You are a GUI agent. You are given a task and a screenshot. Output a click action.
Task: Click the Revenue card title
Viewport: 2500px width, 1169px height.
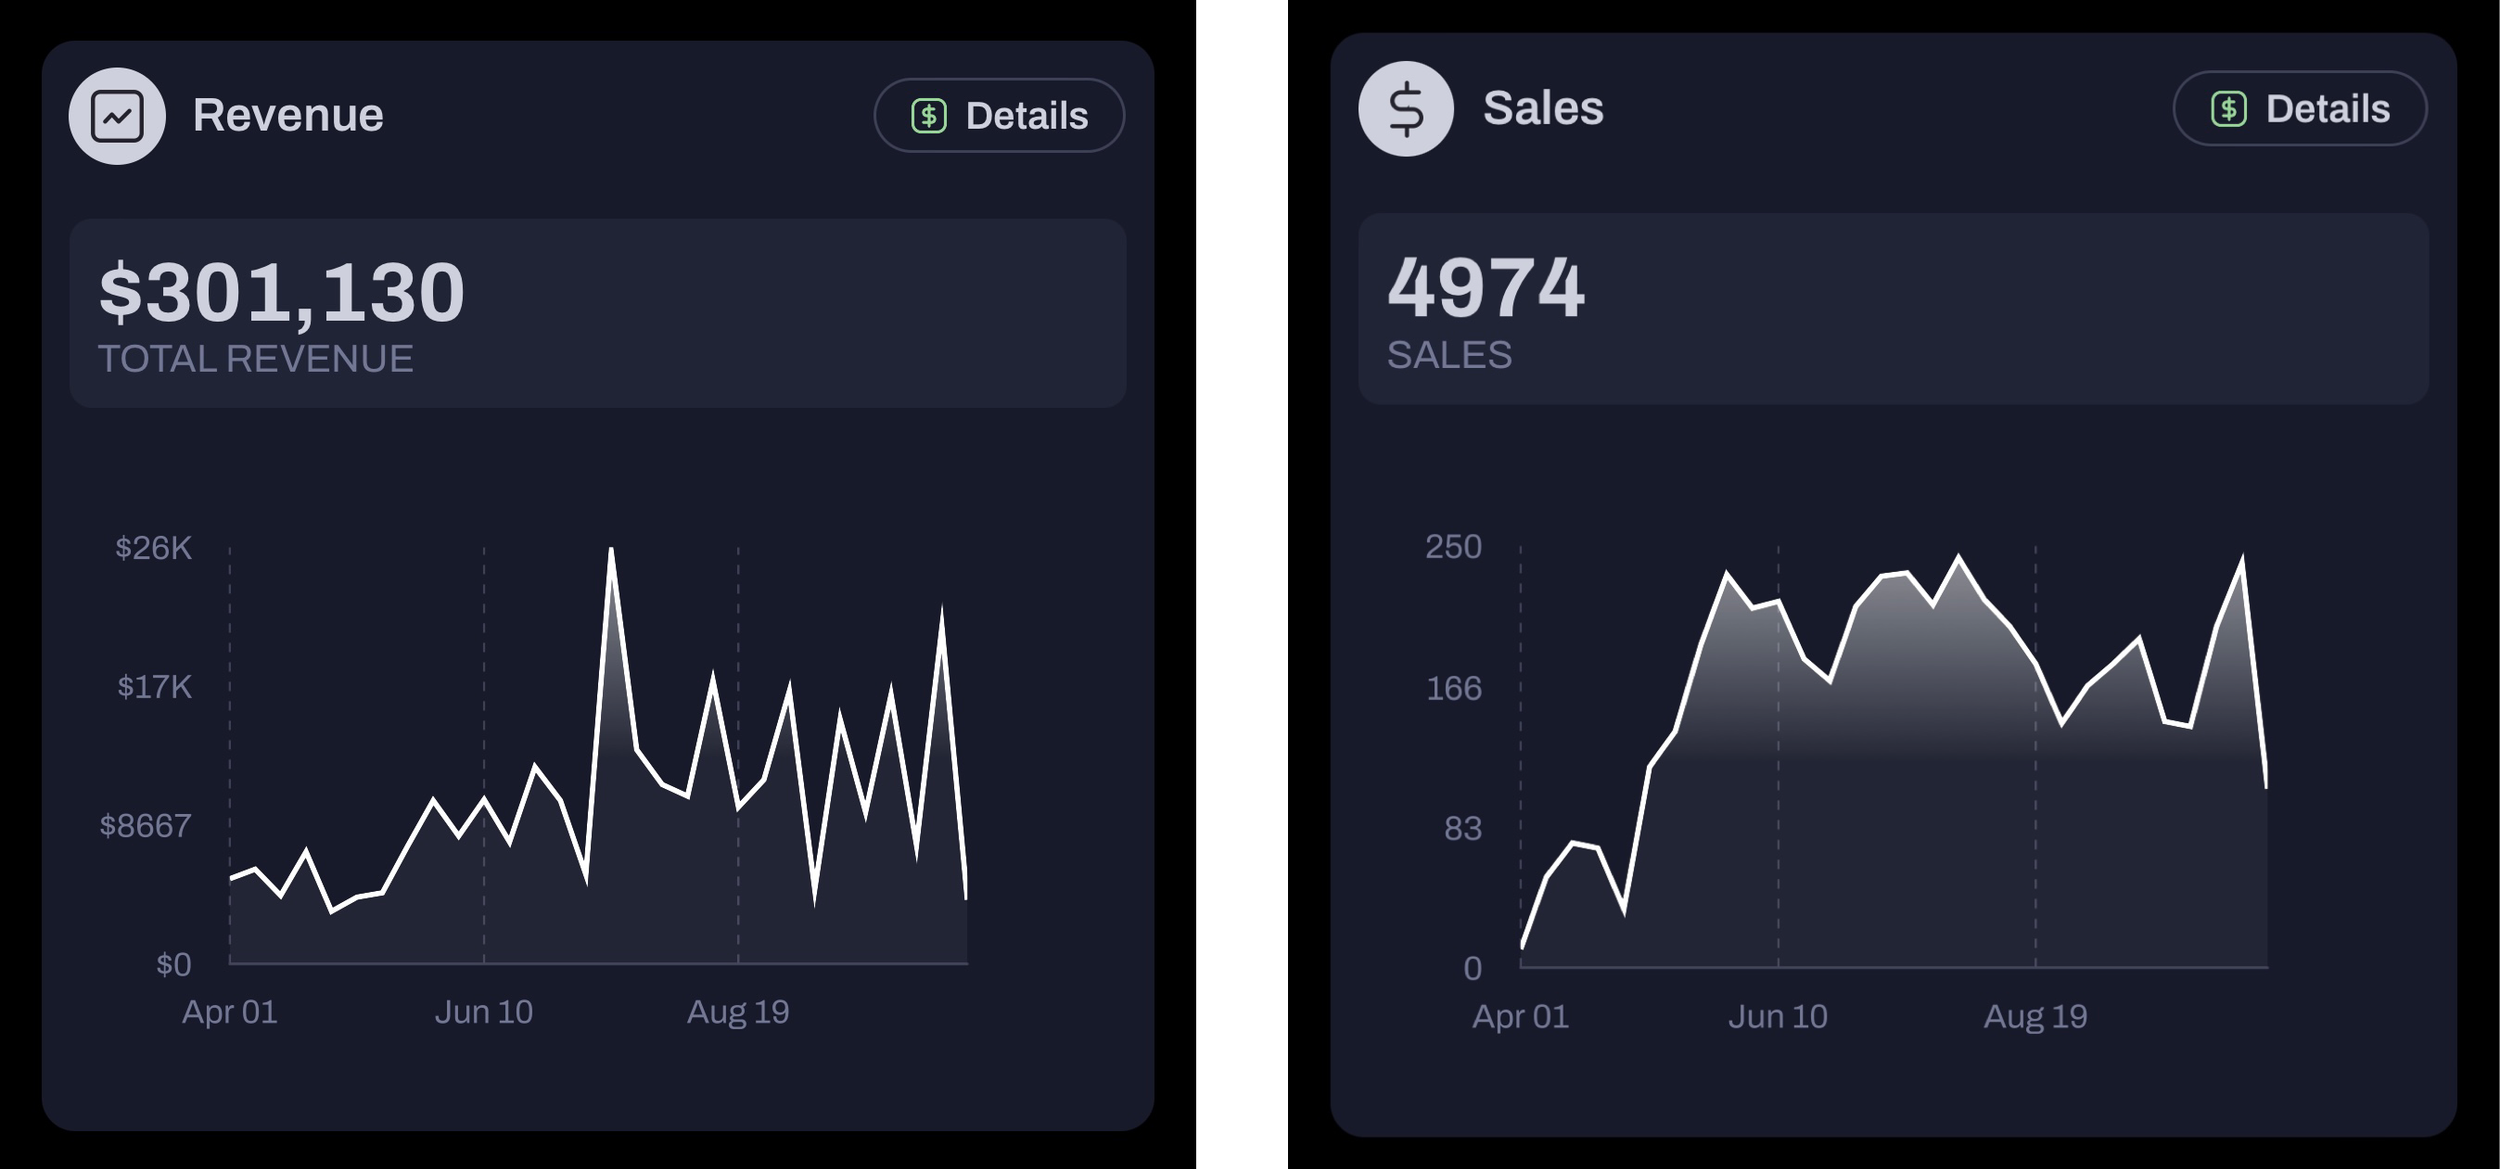point(288,116)
